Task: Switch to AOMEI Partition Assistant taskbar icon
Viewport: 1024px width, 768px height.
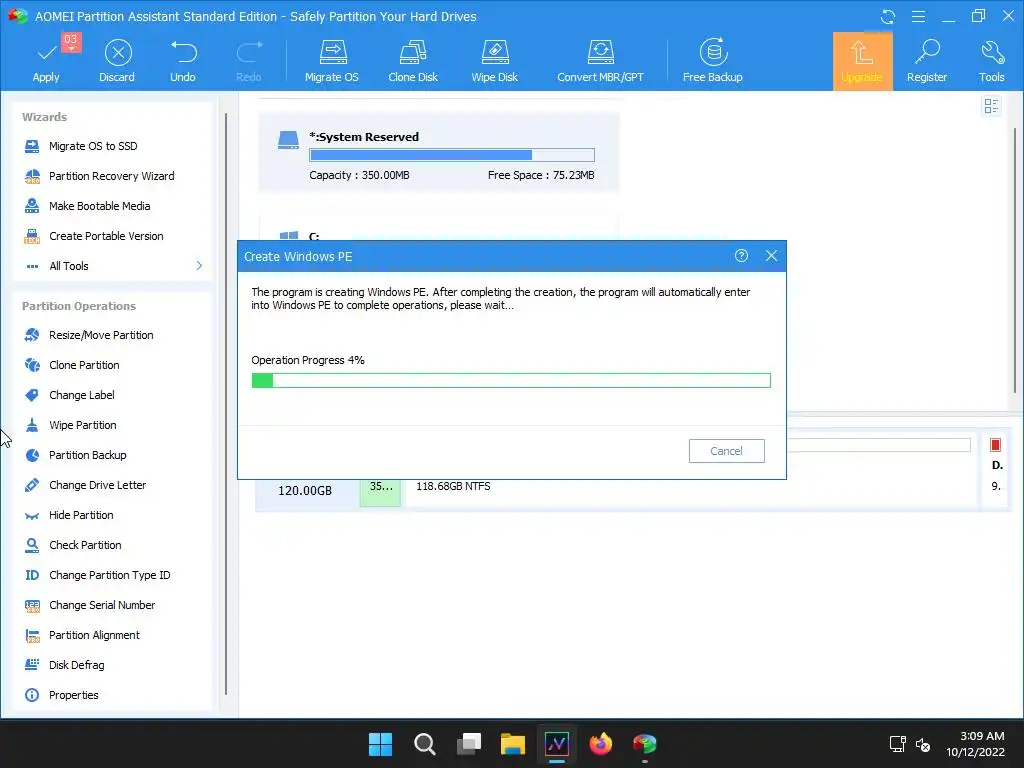Action: coord(645,744)
